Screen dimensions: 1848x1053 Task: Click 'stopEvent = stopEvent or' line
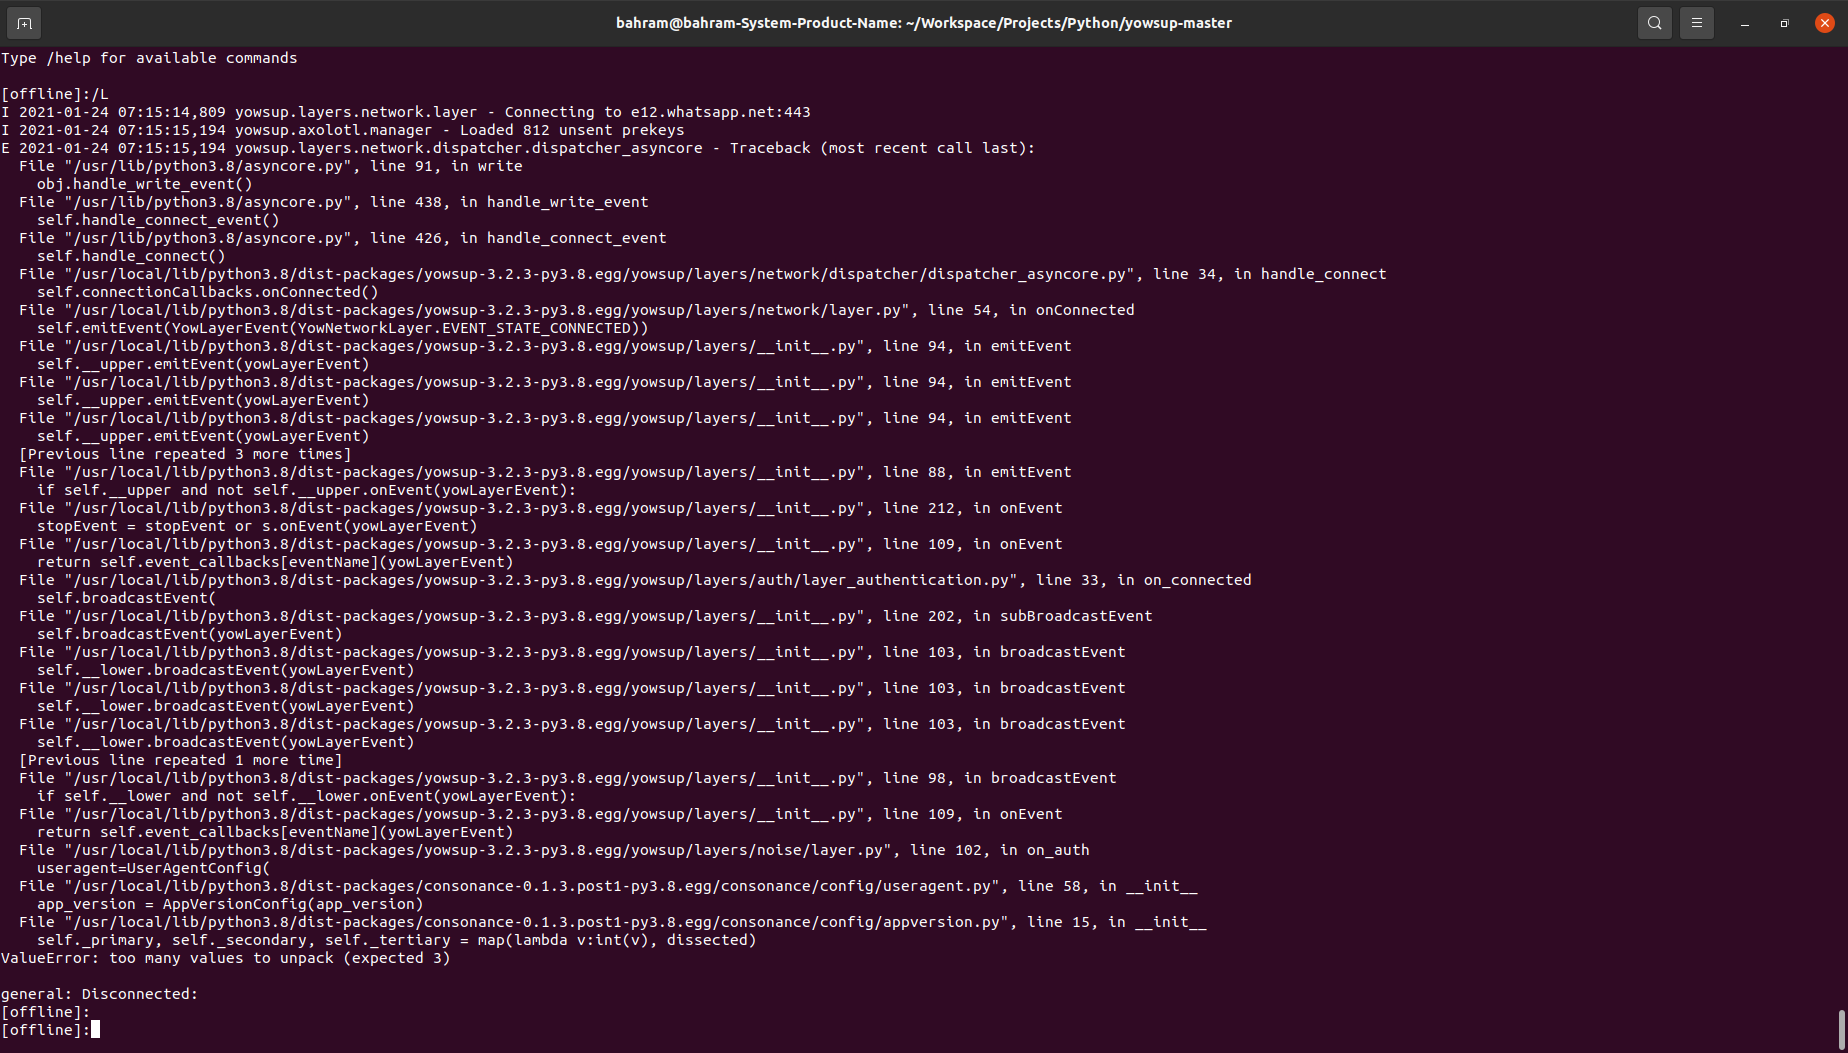pos(257,526)
